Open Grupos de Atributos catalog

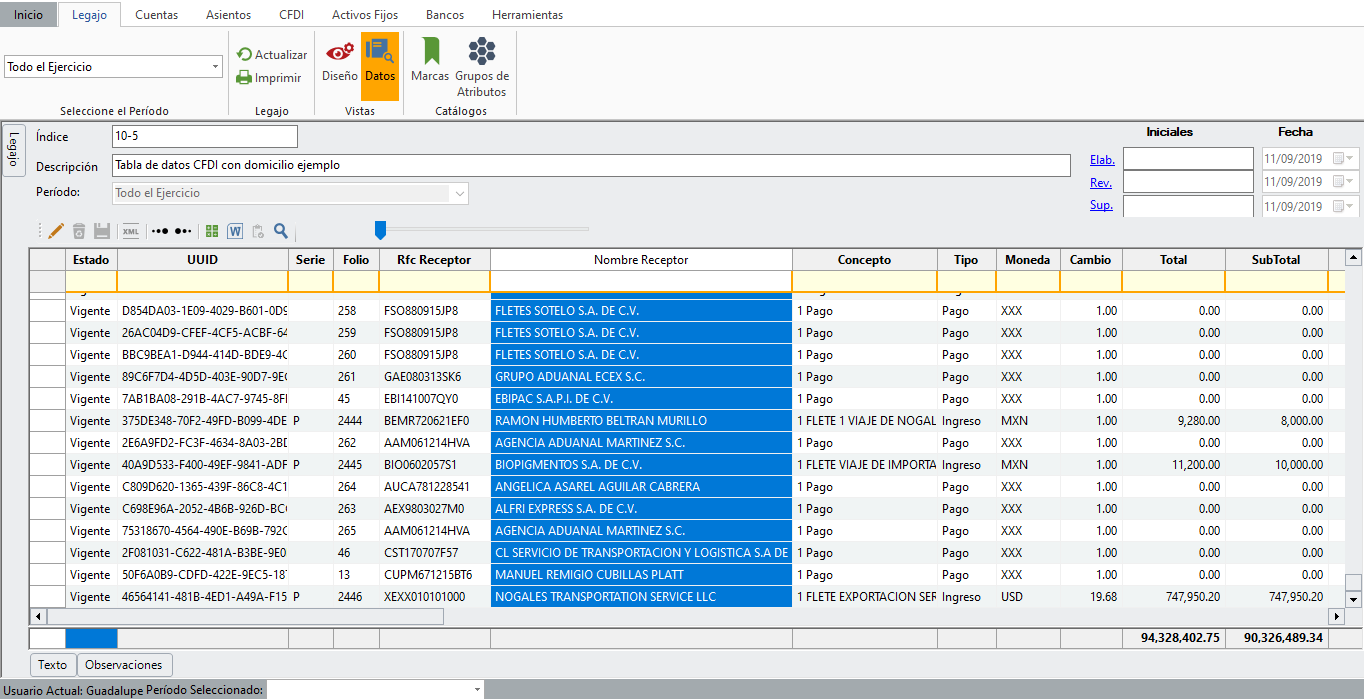click(x=482, y=68)
